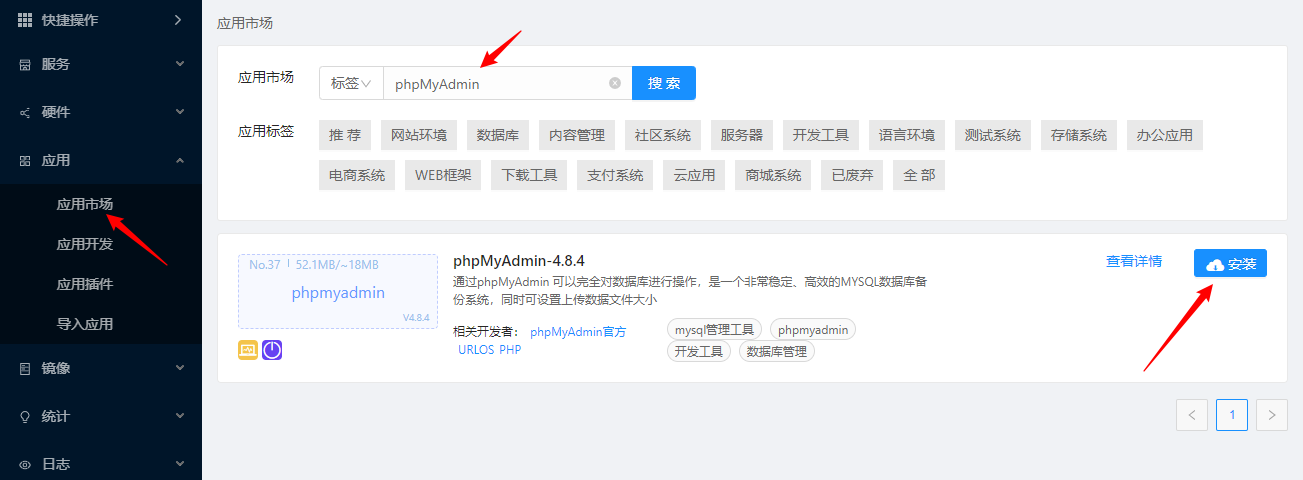Screen dimensions: 1303x480
Task: Open the 查看详情 details link
Action: [1133, 262]
